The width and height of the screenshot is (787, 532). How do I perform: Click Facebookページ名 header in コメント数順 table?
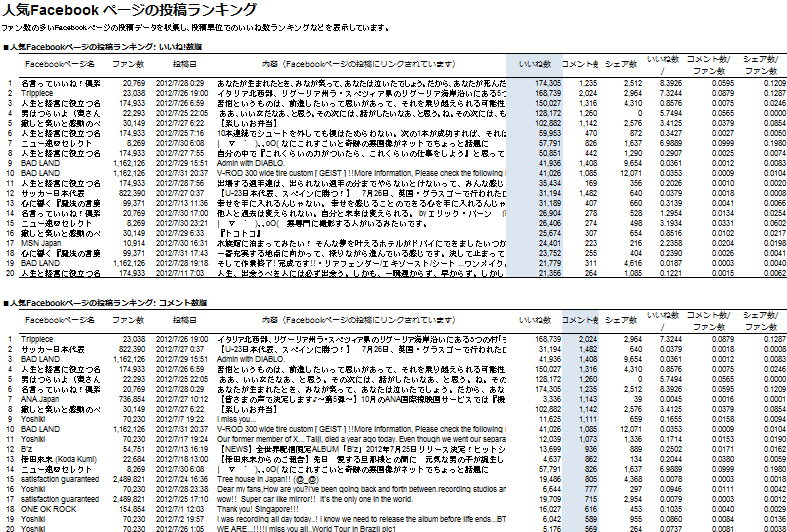point(60,320)
